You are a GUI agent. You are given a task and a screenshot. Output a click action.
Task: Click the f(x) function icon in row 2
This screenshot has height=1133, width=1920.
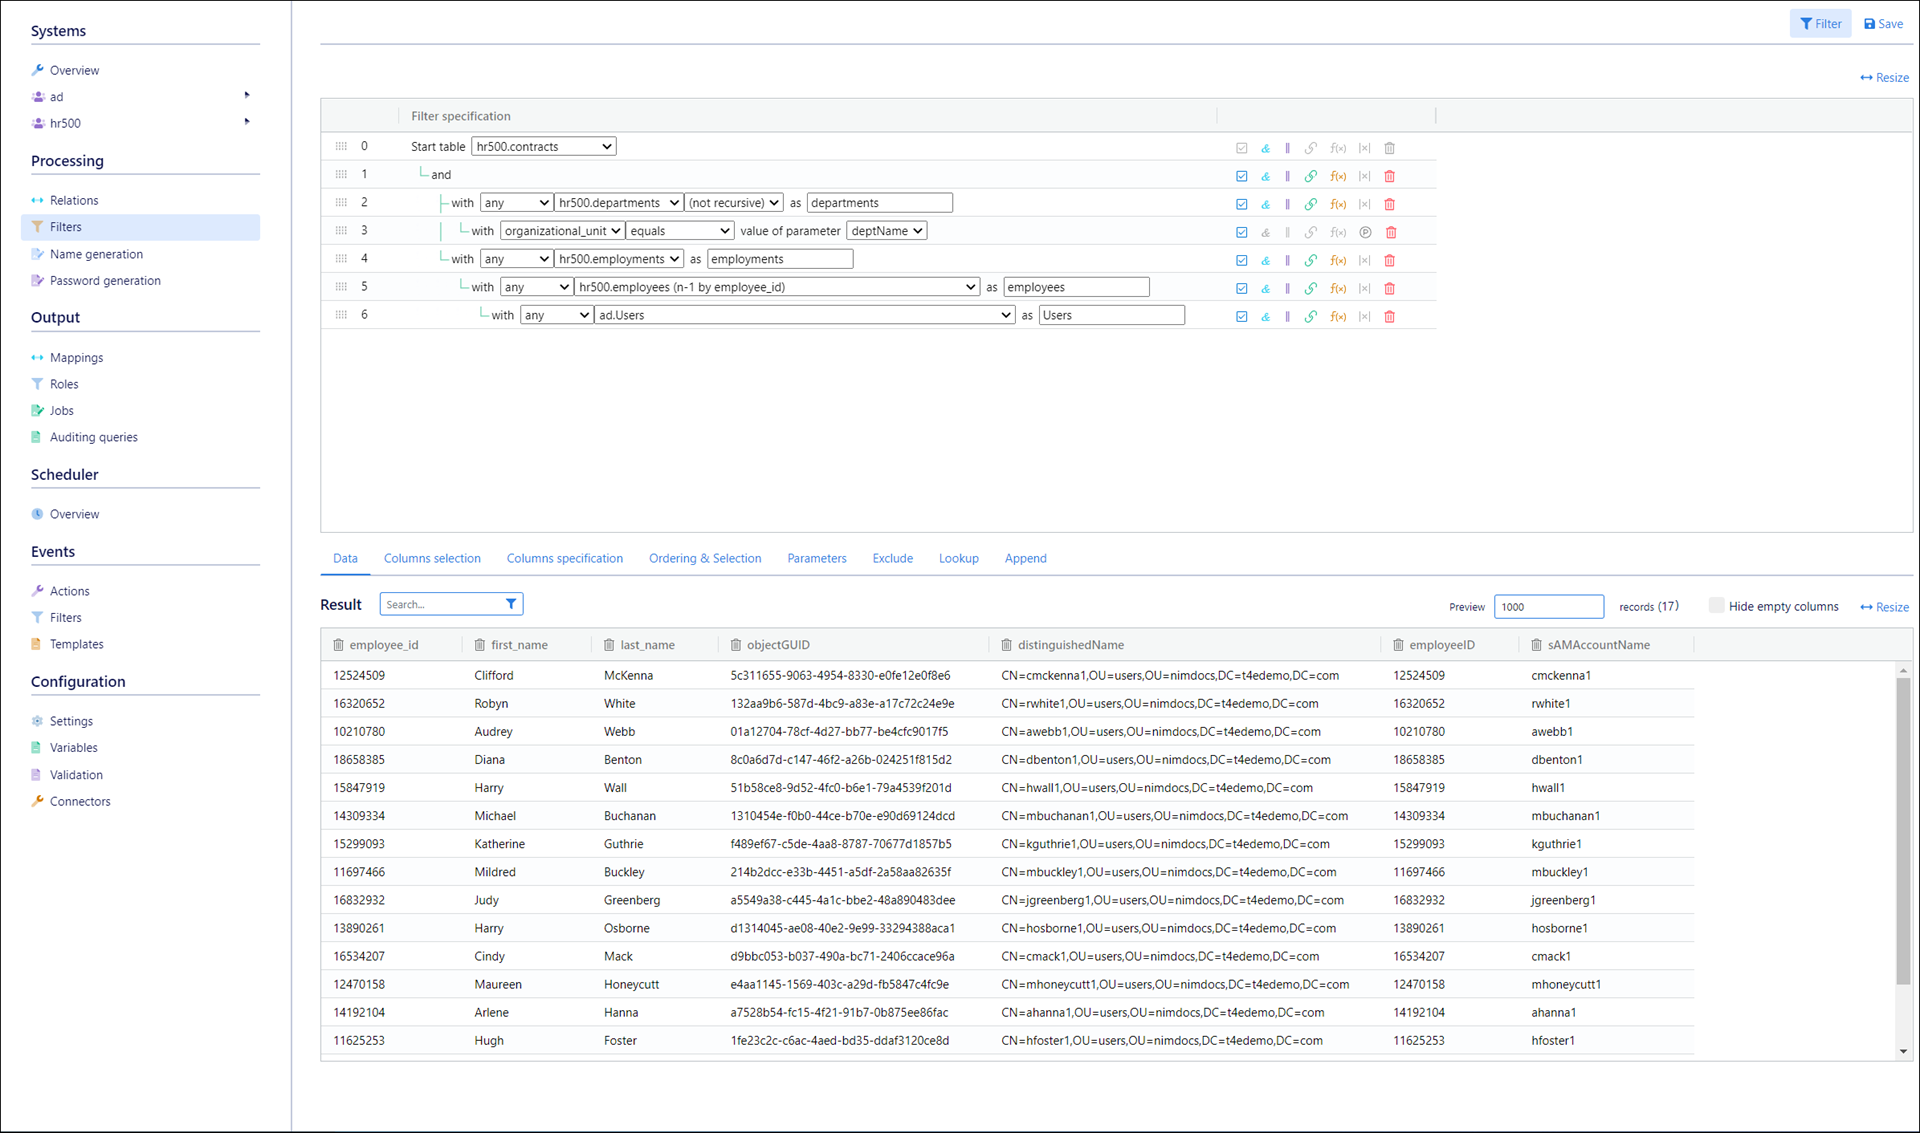(1338, 204)
